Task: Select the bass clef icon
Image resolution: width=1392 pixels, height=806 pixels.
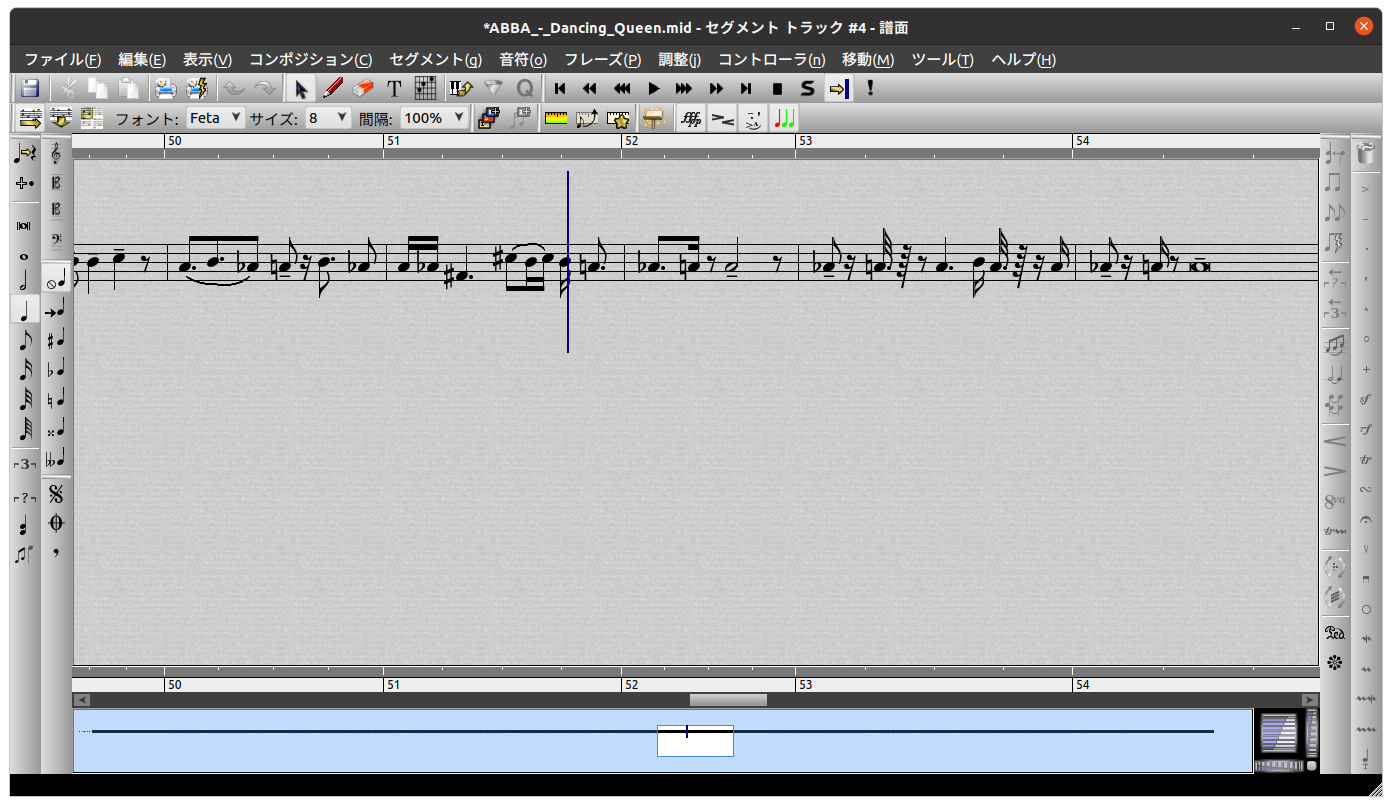Action: pos(56,239)
